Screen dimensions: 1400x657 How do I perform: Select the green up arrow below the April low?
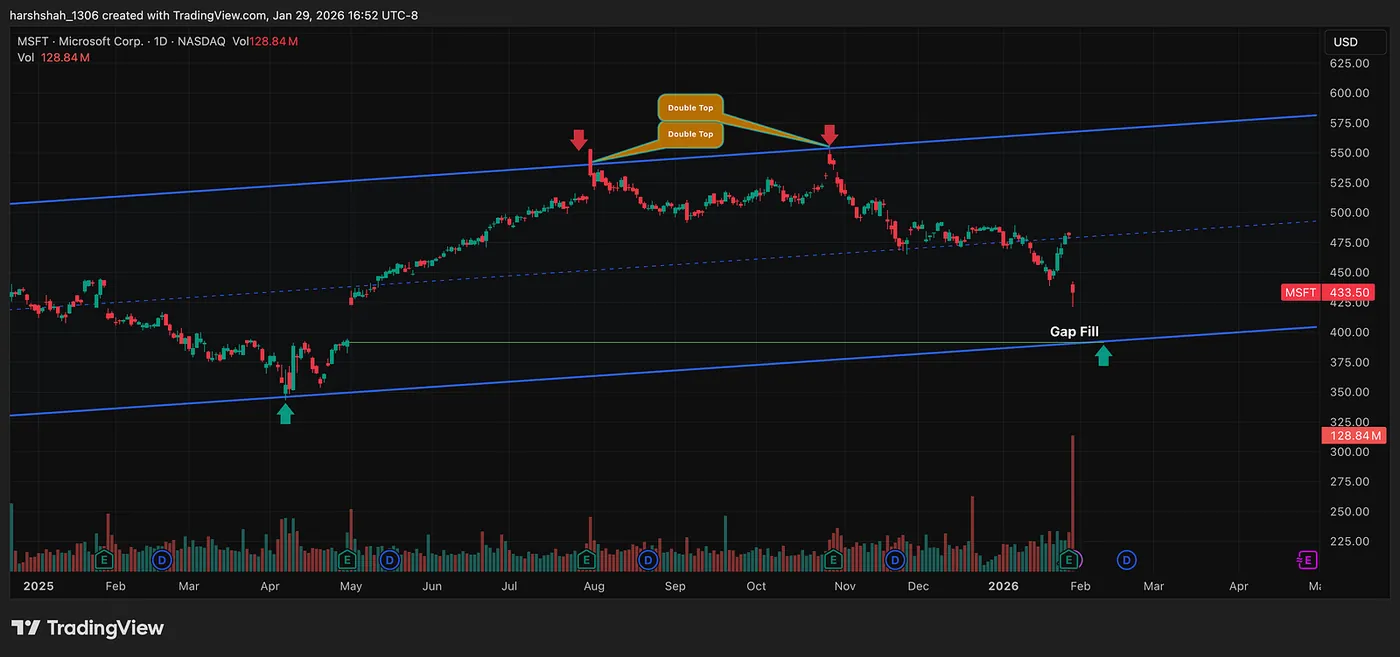point(285,413)
